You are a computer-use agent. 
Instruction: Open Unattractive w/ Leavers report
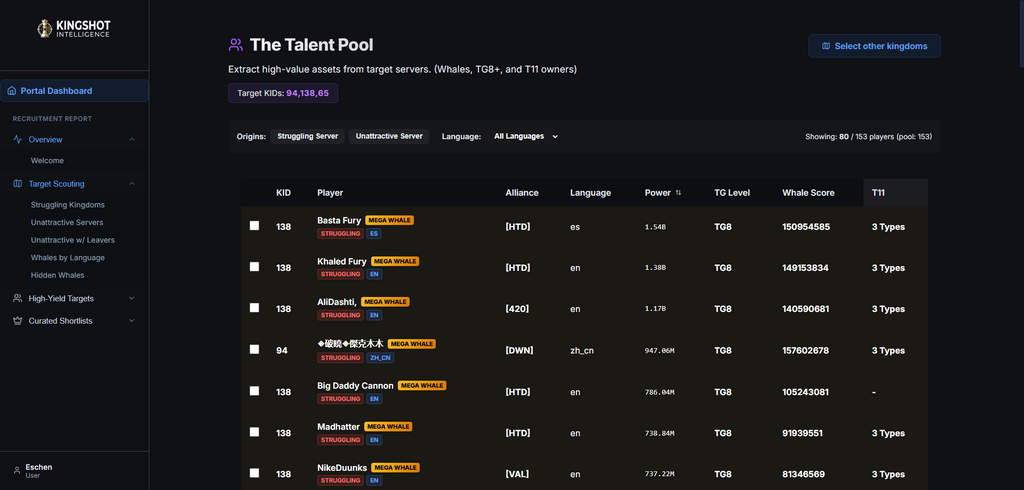(72, 240)
